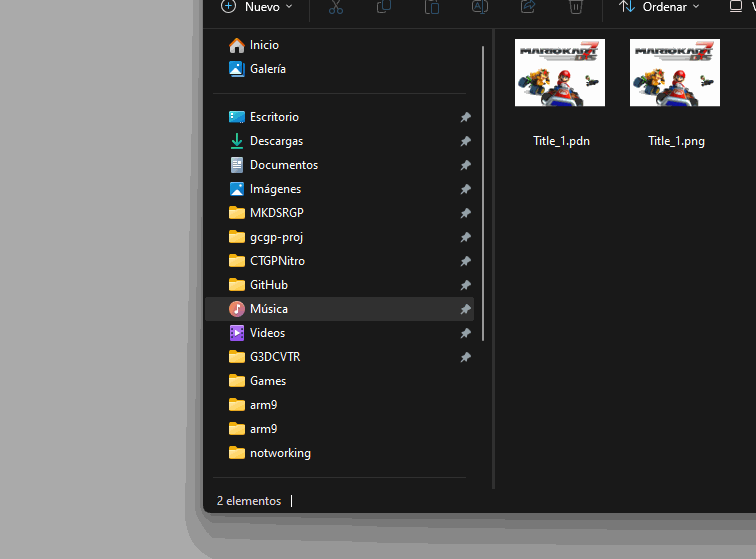Viewport: 756px width, 559px height.
Task: Open the Ordenar sort dropdown
Action: [659, 7]
